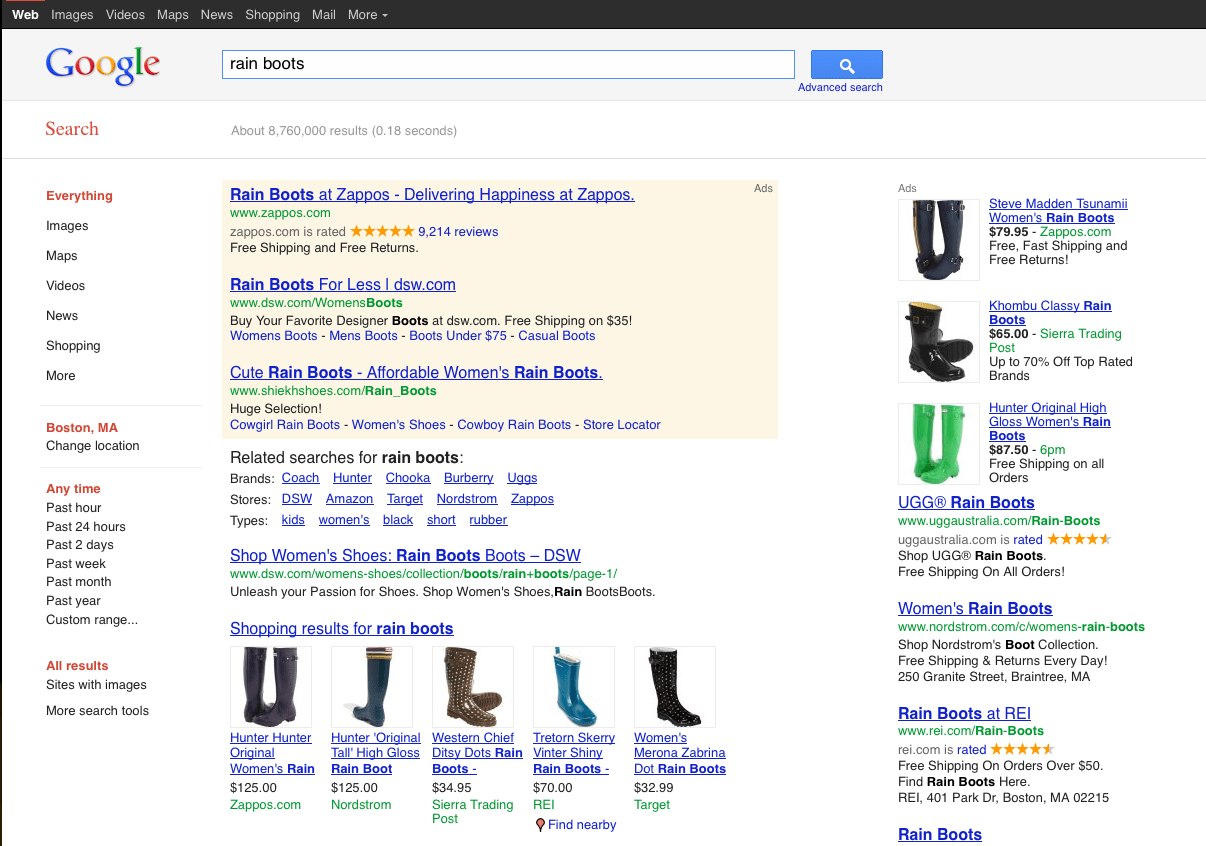Click Hunter Original Women's Rain boot image
Image resolution: width=1206 pixels, height=846 pixels.
point(271,687)
